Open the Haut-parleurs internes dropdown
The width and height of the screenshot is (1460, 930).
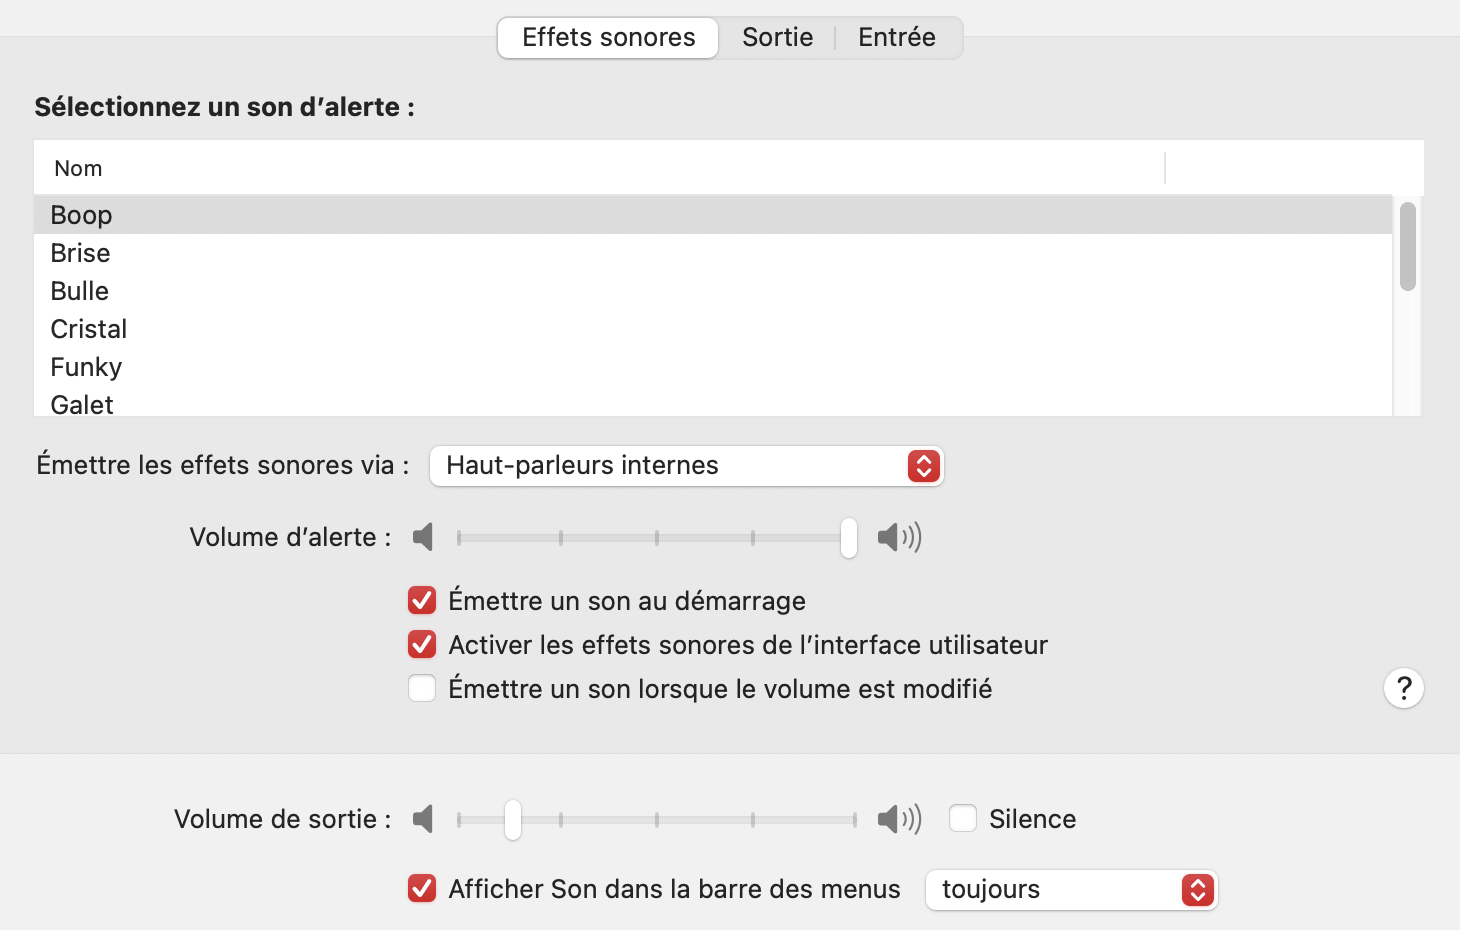[x=686, y=465]
